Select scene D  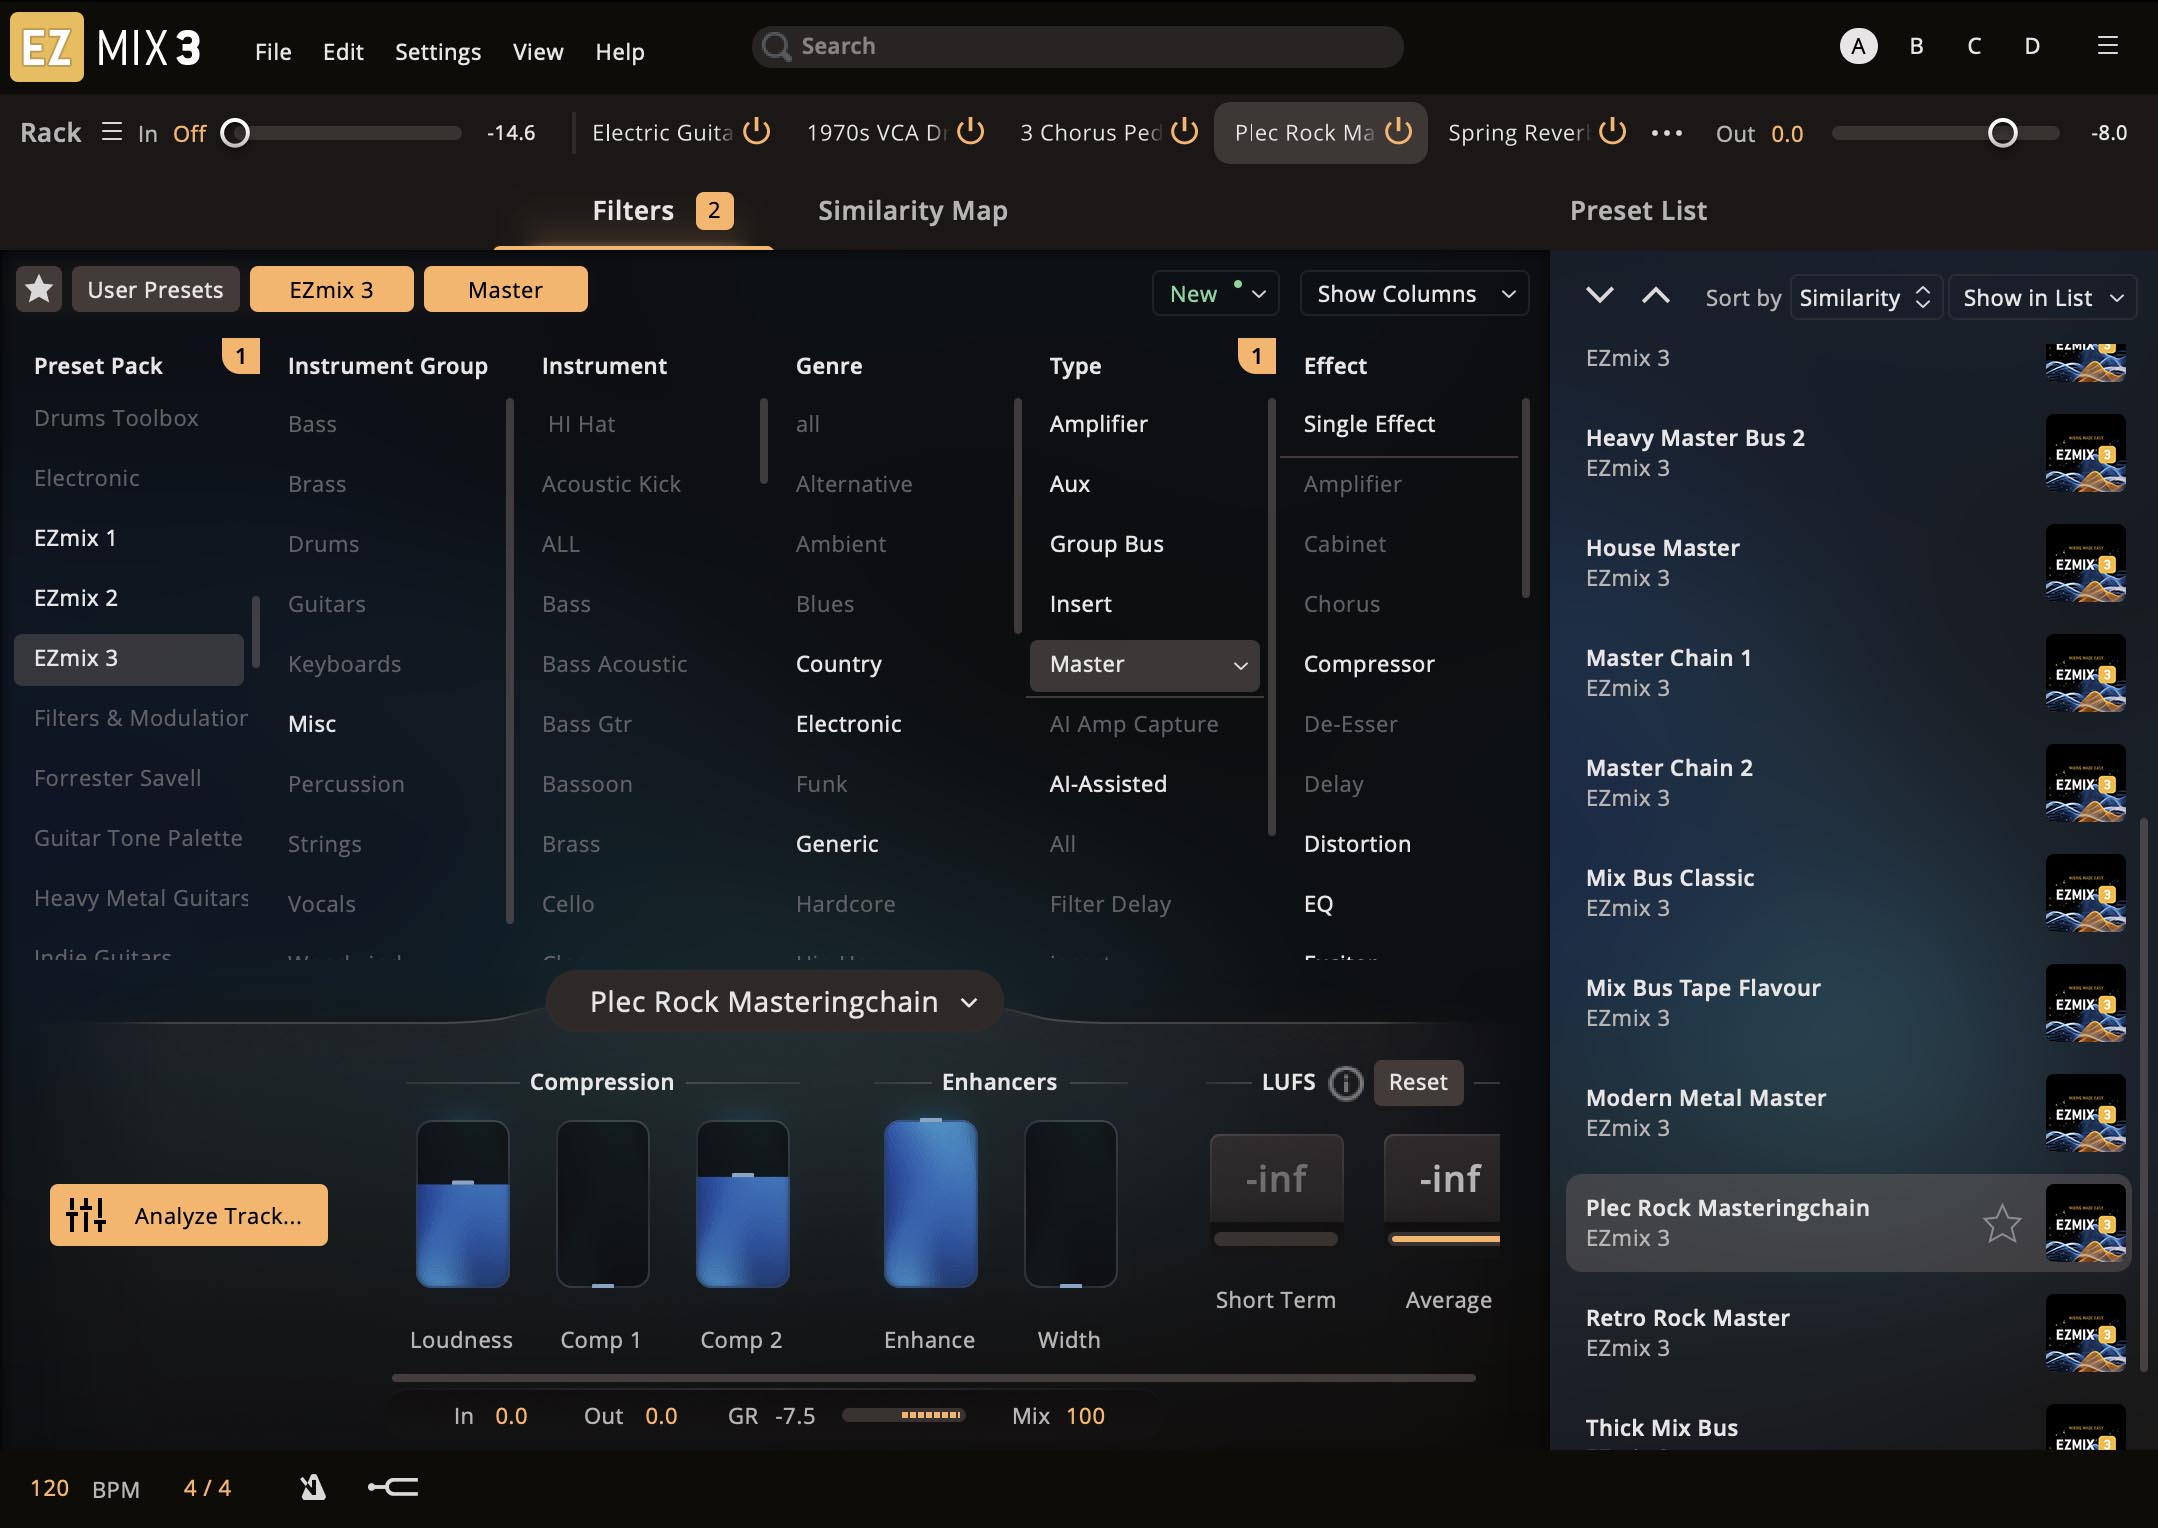[2032, 46]
